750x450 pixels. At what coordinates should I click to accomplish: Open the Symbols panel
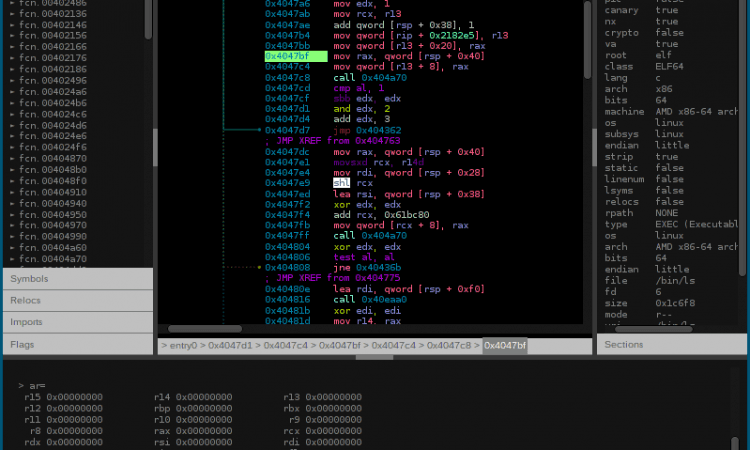[78, 279]
